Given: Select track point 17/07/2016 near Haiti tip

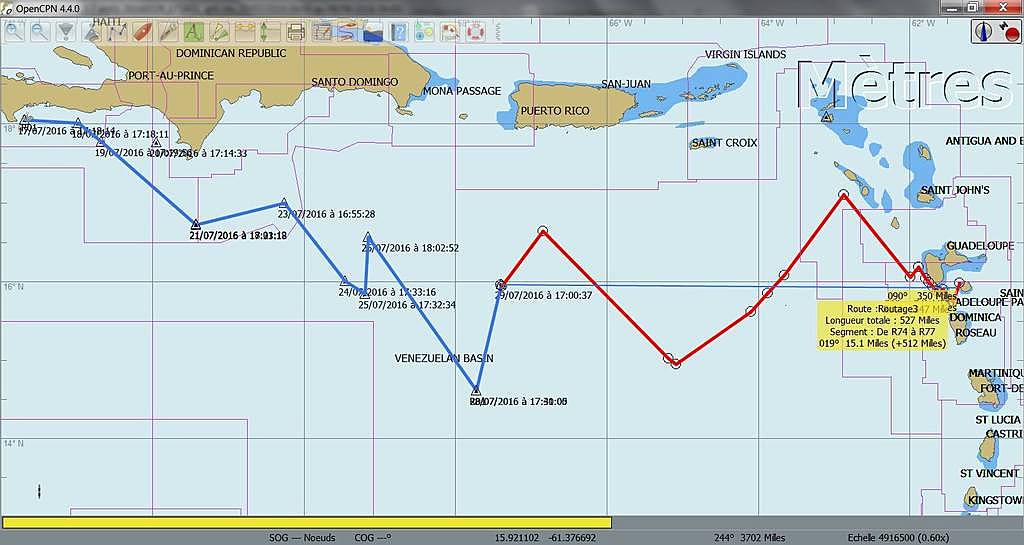Looking at the screenshot, I should [24, 120].
